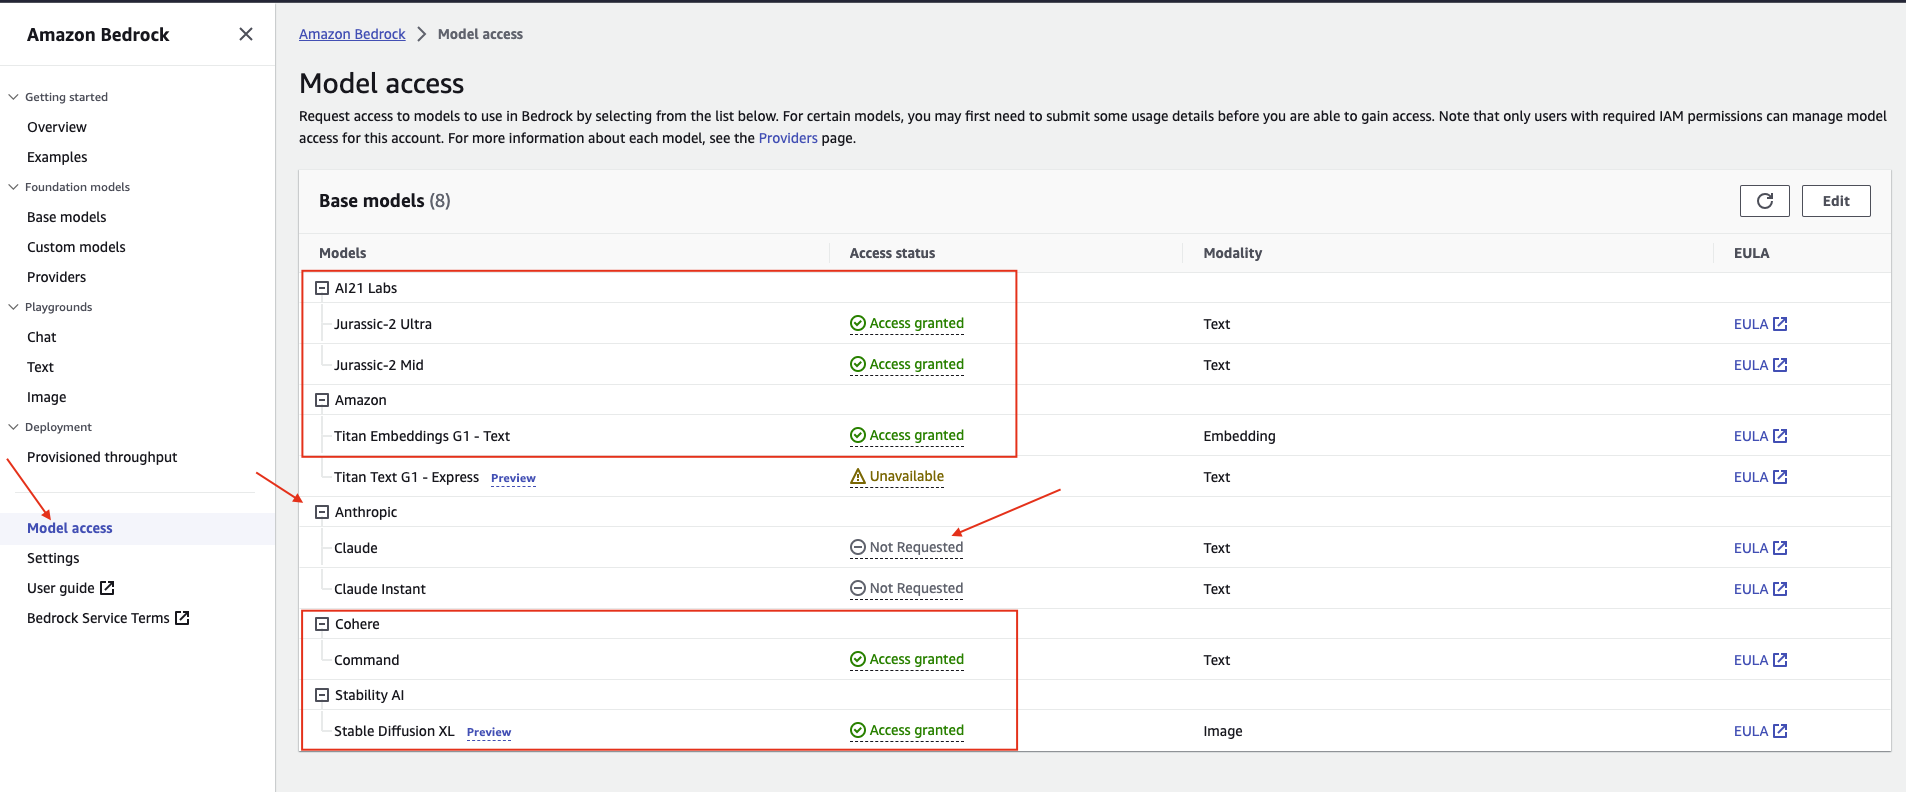Collapse the Stability AI model group
1906x792 pixels.
pos(322,695)
